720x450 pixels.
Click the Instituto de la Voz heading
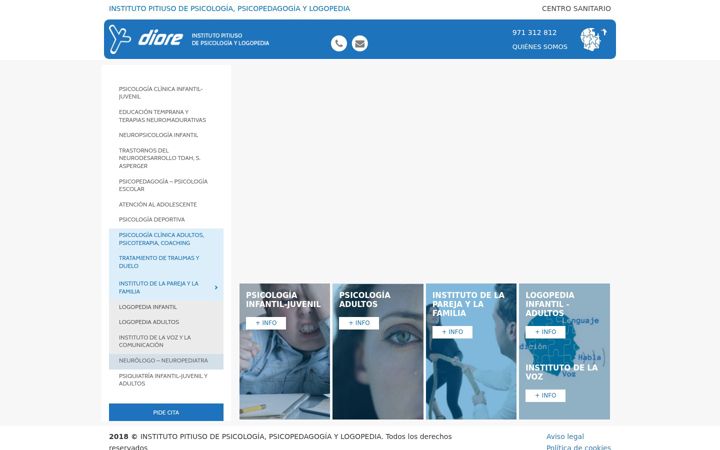(x=562, y=372)
